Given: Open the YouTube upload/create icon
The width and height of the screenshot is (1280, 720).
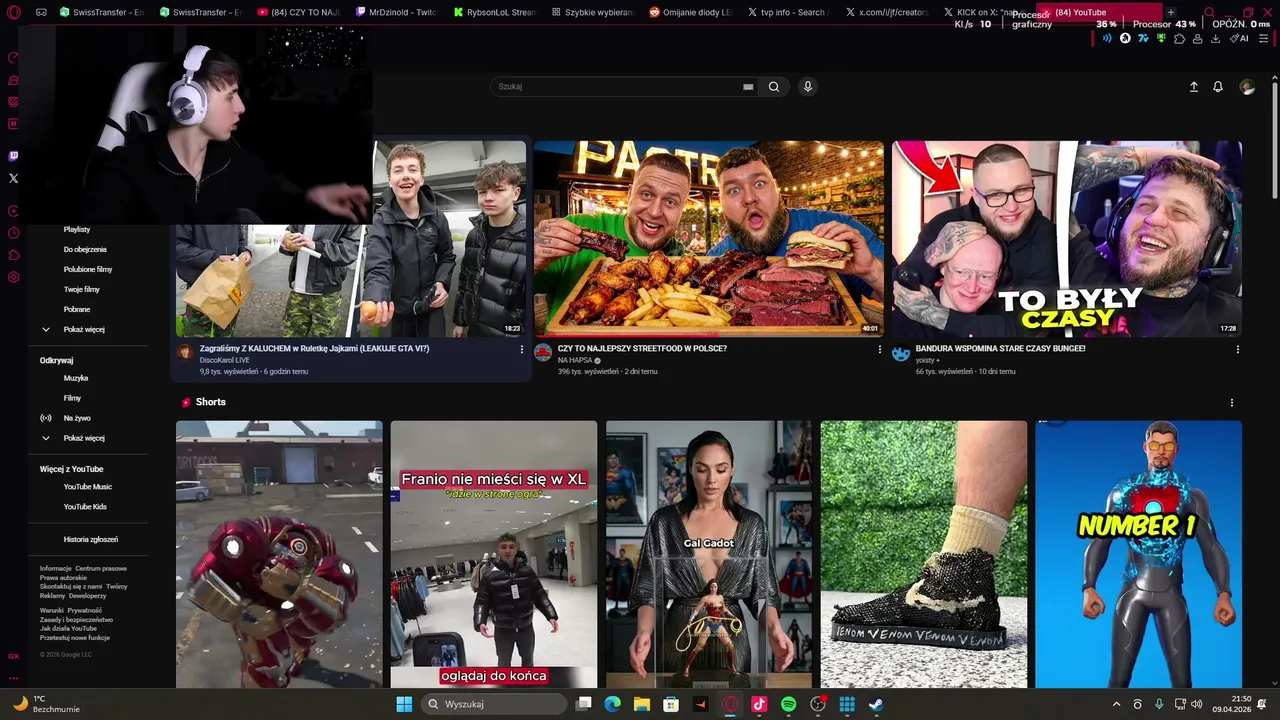Looking at the screenshot, I should coord(1193,87).
